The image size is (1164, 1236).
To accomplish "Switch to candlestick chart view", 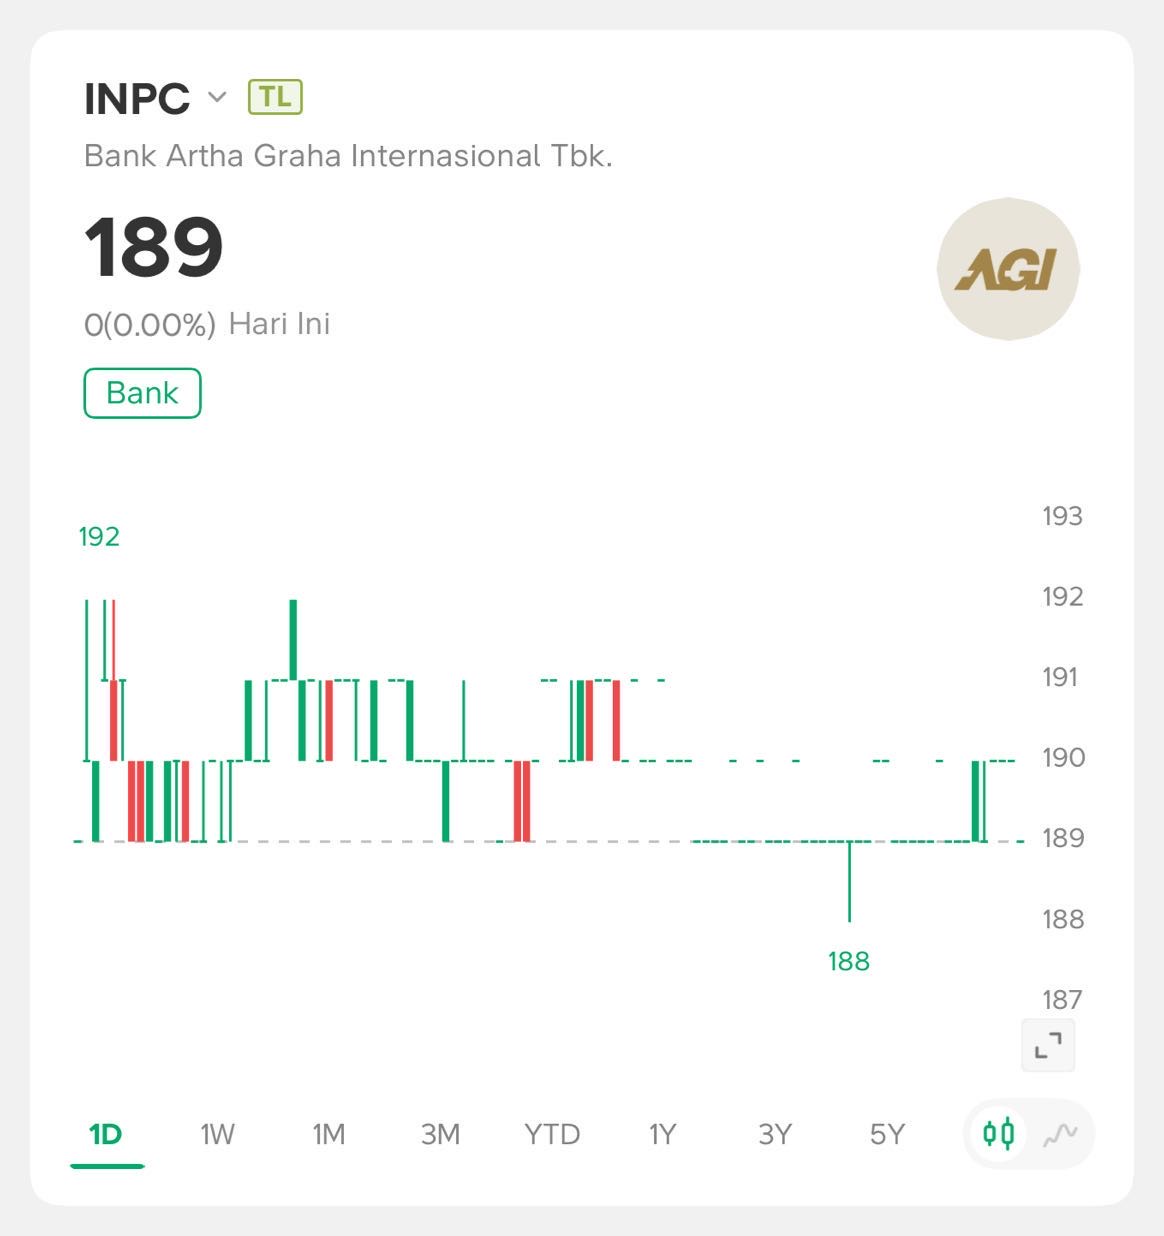I will (x=998, y=1134).
